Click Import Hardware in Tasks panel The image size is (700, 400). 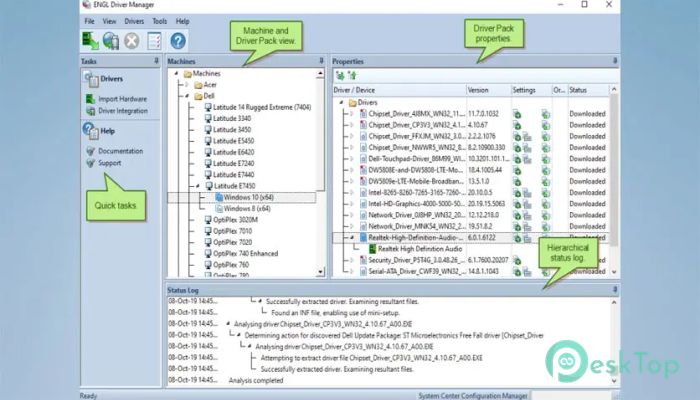coord(122,99)
